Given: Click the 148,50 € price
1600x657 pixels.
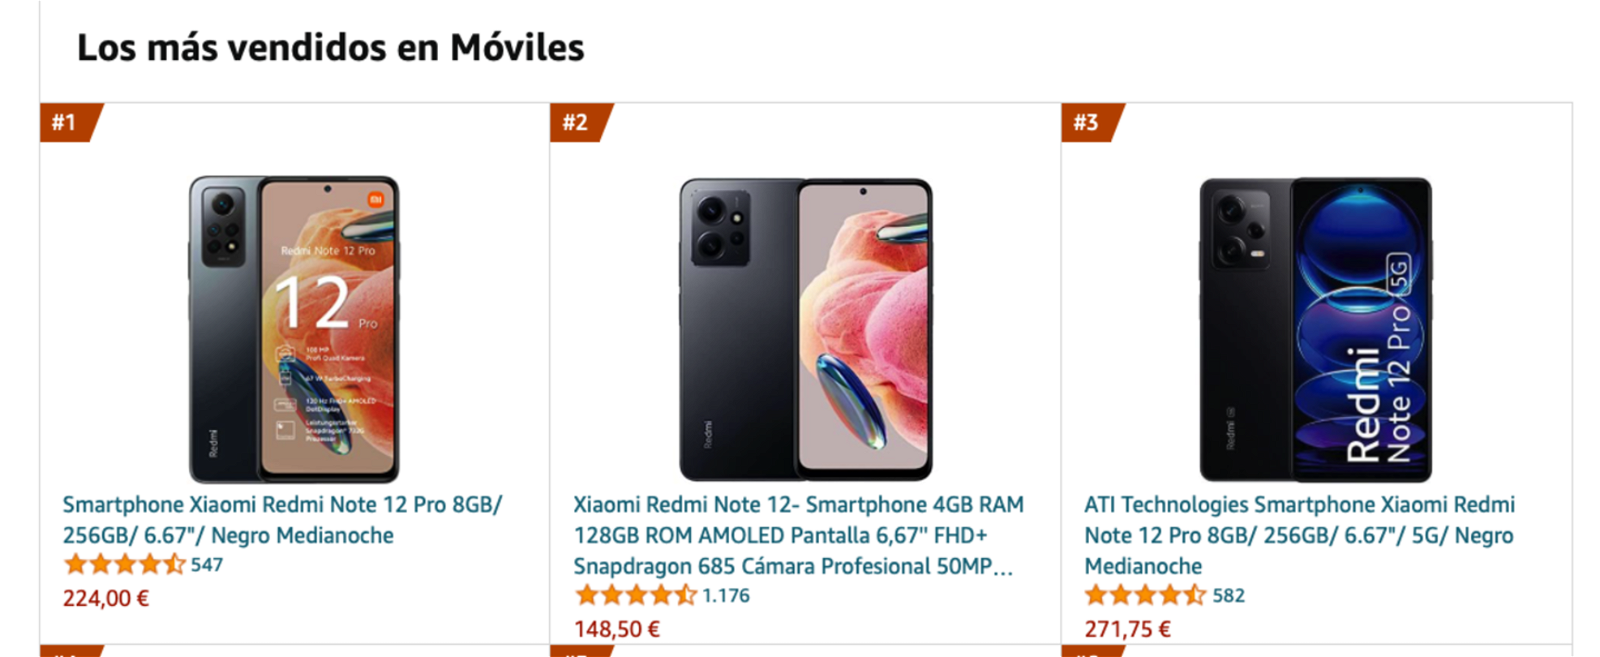Looking at the screenshot, I should (617, 629).
